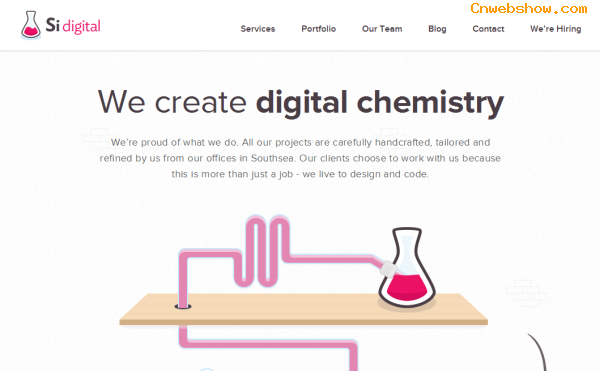Screen dimensions: 600x371
Task: Click the Cnwebshow.com watermark text
Action: (528, 8)
